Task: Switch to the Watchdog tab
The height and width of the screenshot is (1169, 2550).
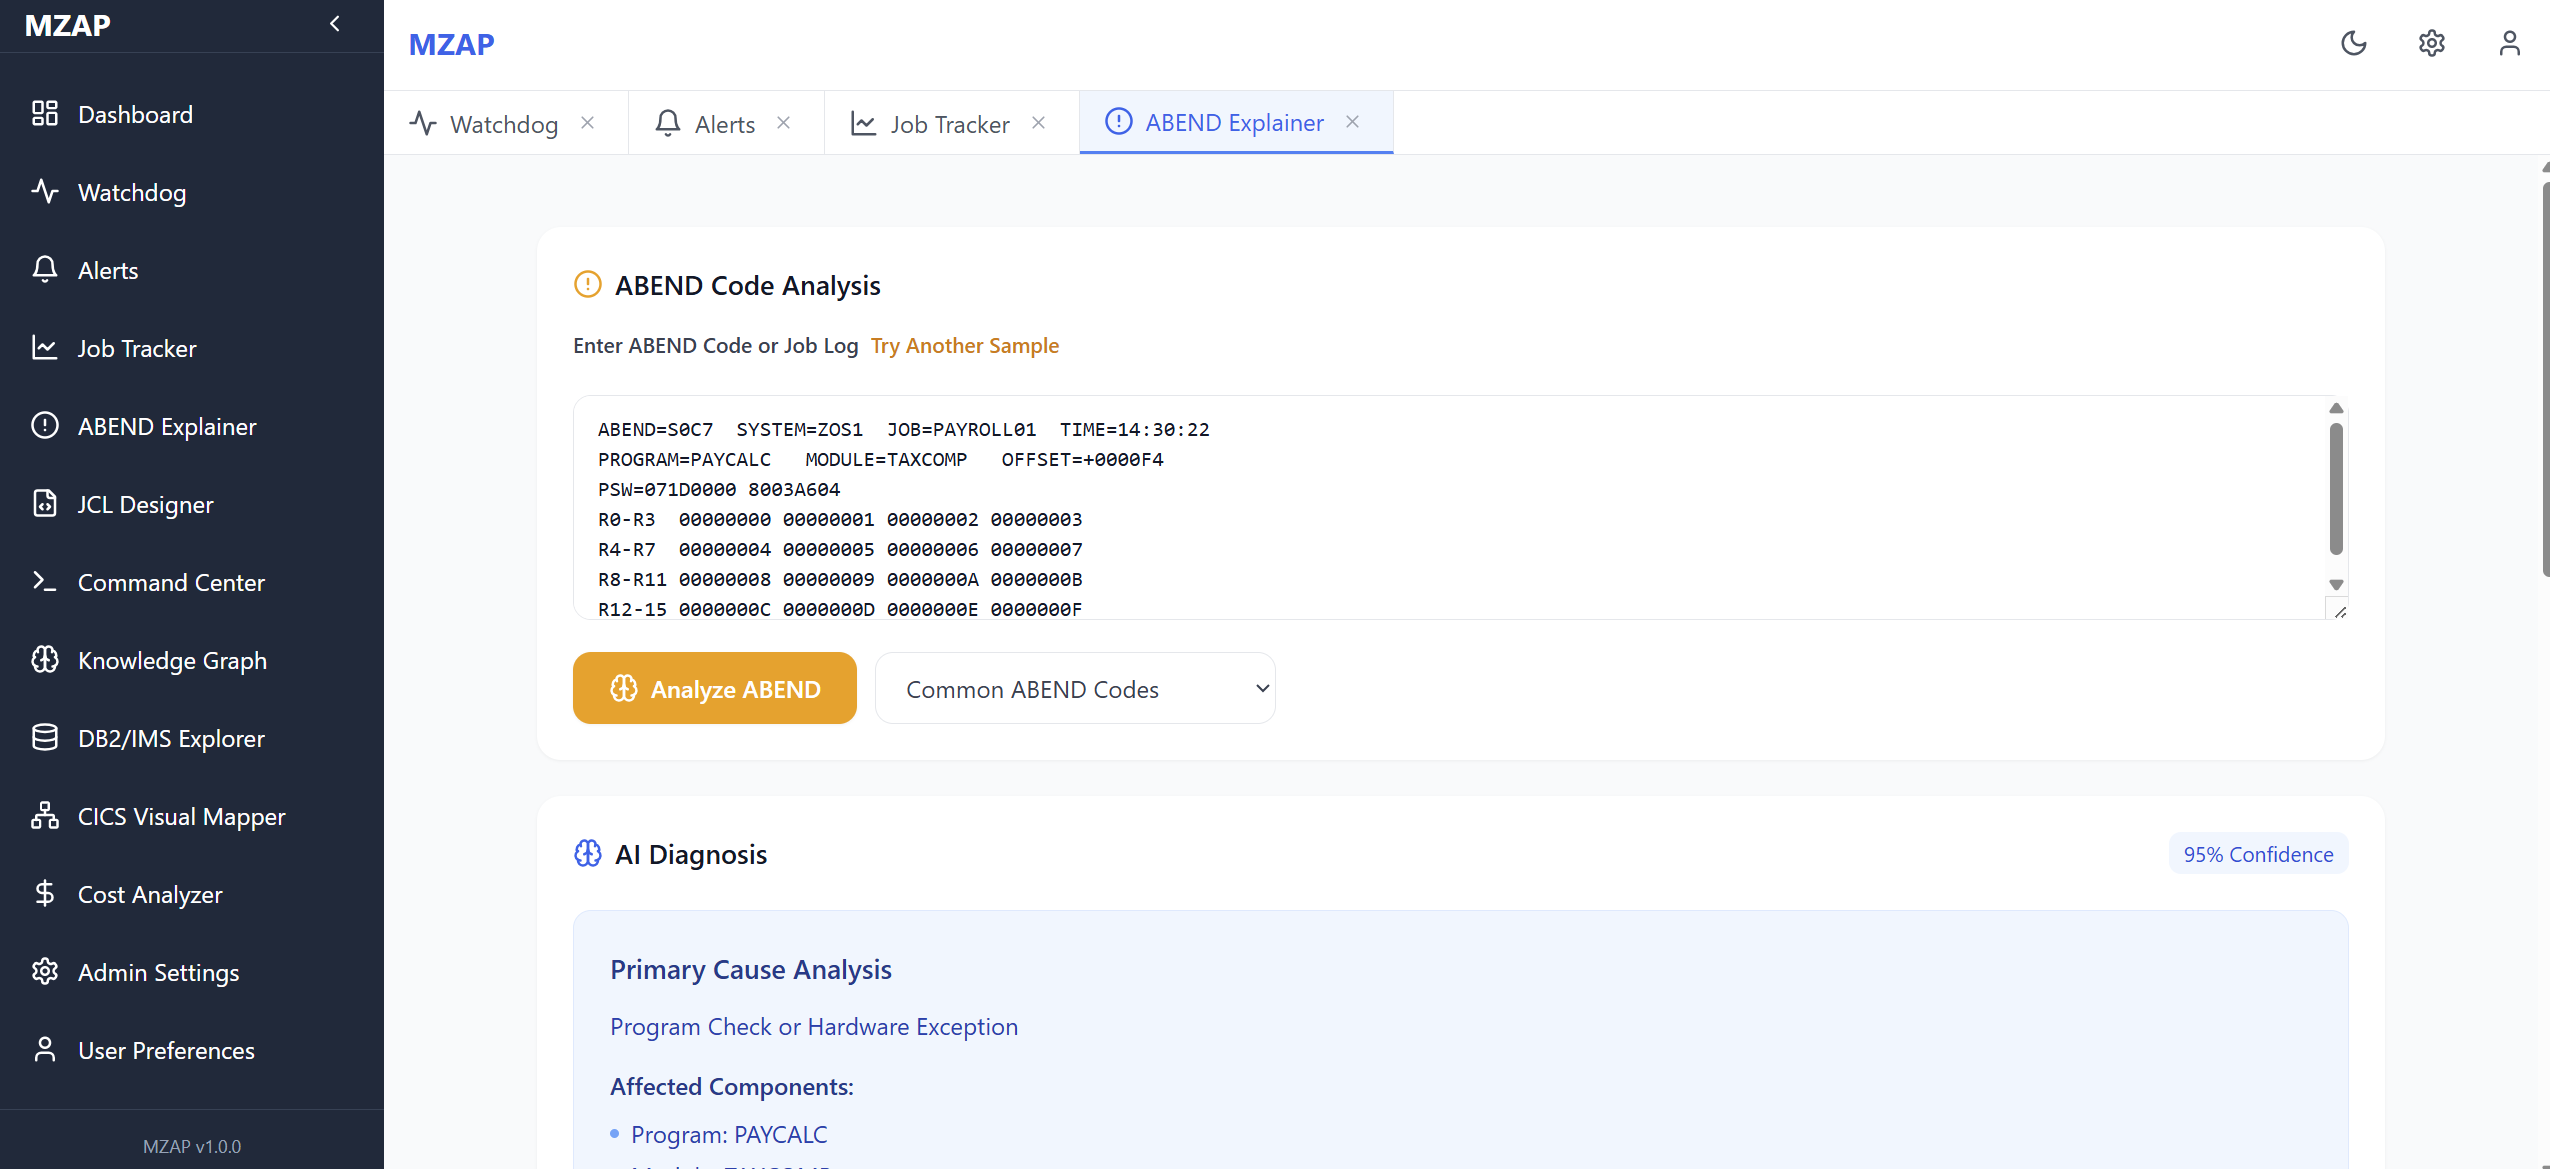Action: [x=502, y=124]
